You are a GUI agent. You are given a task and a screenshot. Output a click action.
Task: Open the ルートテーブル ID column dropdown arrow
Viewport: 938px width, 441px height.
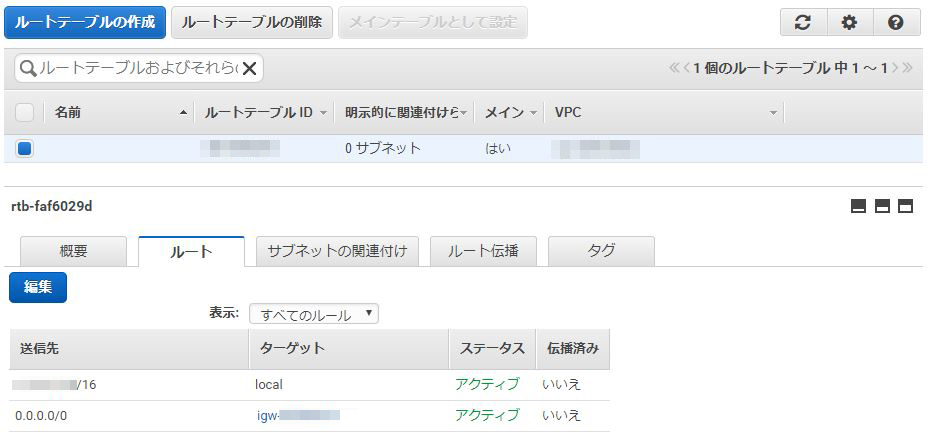click(323, 112)
